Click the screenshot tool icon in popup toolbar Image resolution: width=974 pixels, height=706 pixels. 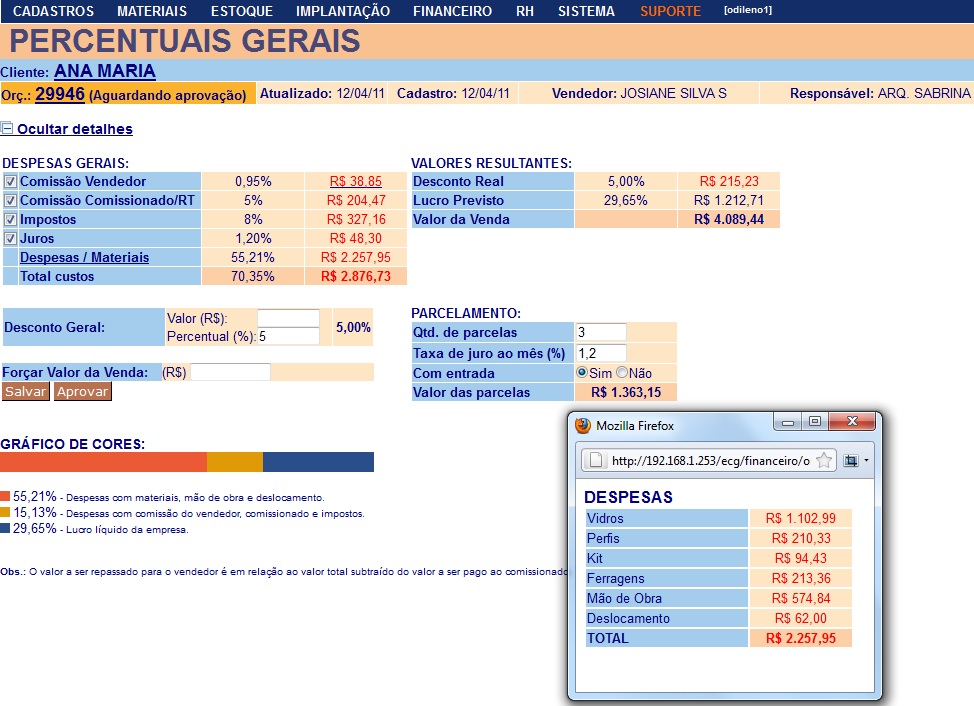pyautogui.click(x=851, y=461)
